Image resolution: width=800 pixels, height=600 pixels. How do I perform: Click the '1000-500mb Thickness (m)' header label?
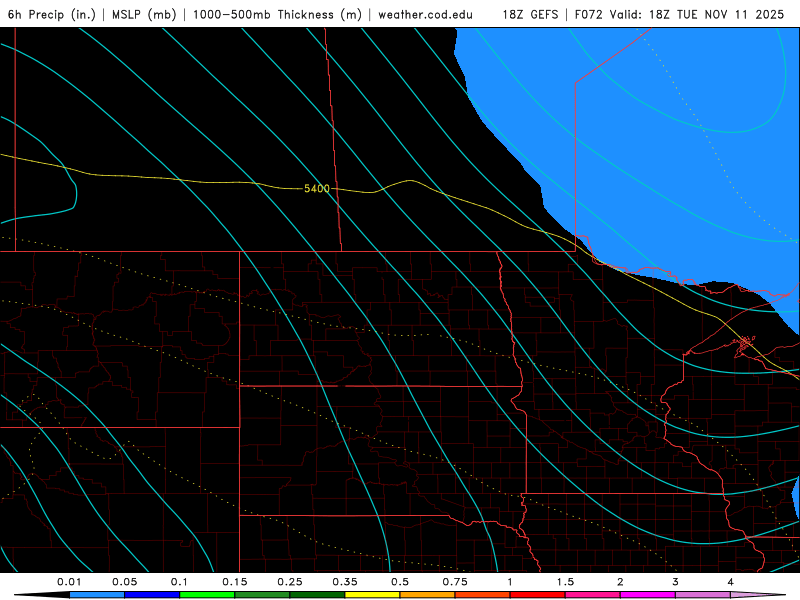point(277,14)
